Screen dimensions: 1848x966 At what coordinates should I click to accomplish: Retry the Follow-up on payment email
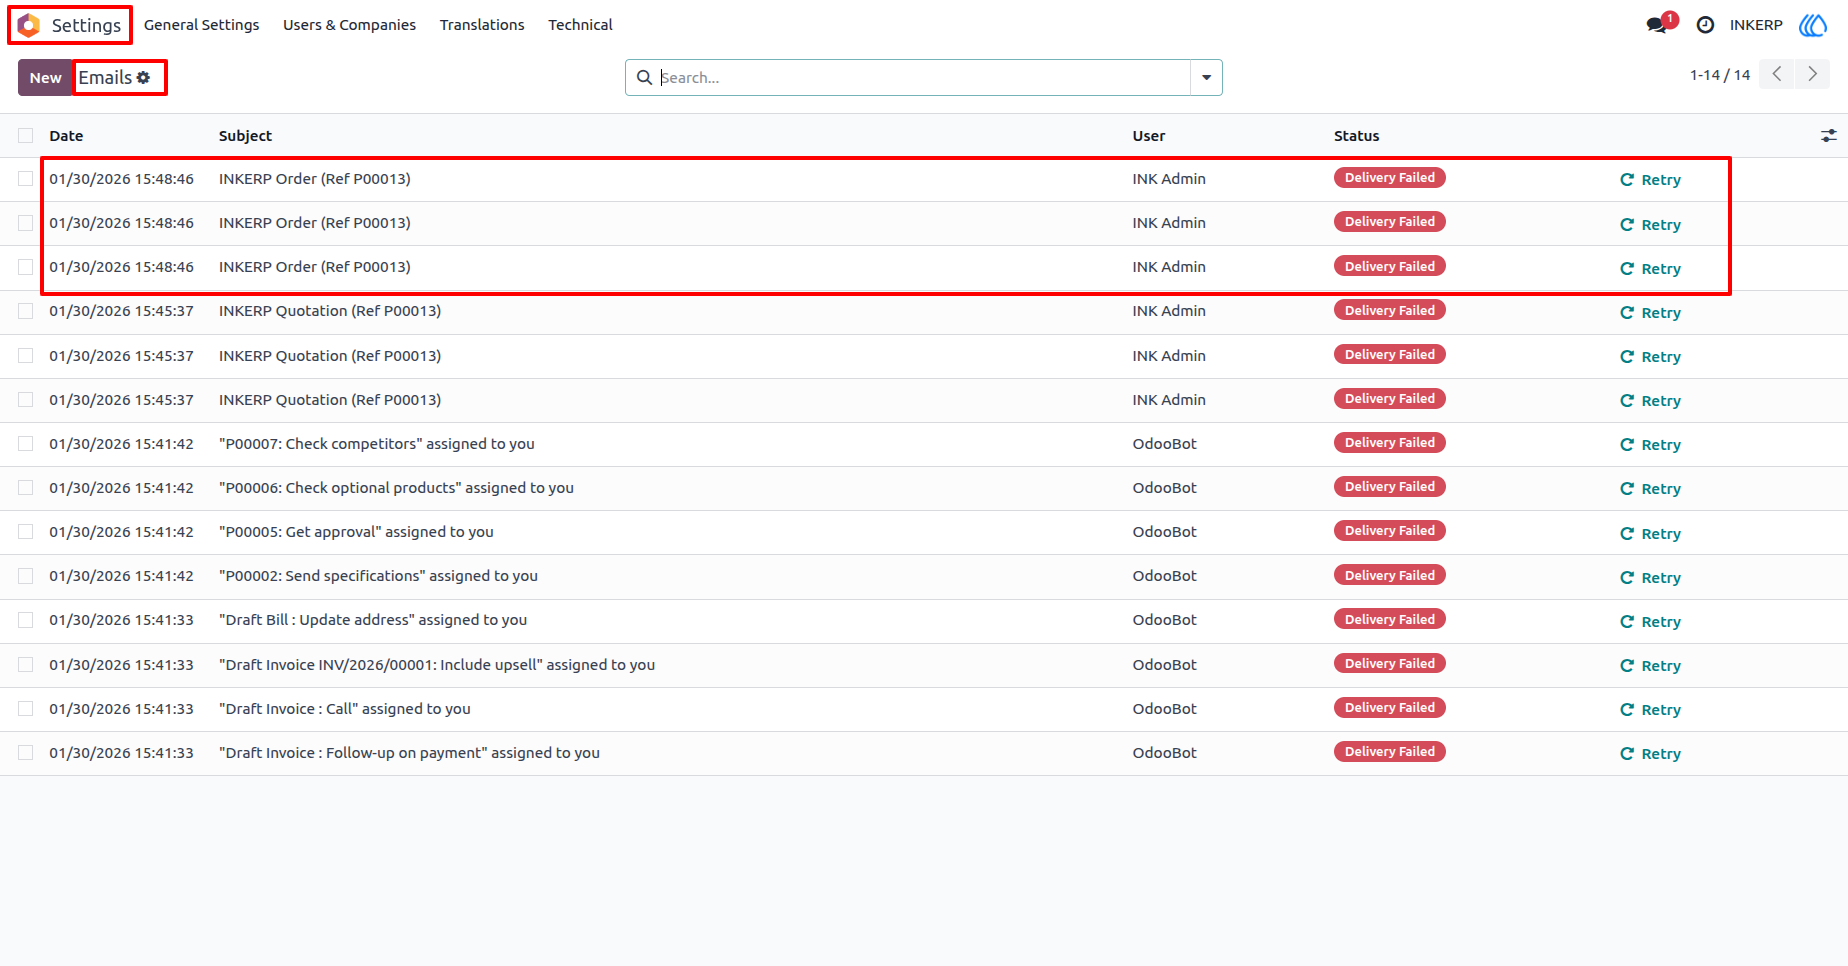point(1650,754)
